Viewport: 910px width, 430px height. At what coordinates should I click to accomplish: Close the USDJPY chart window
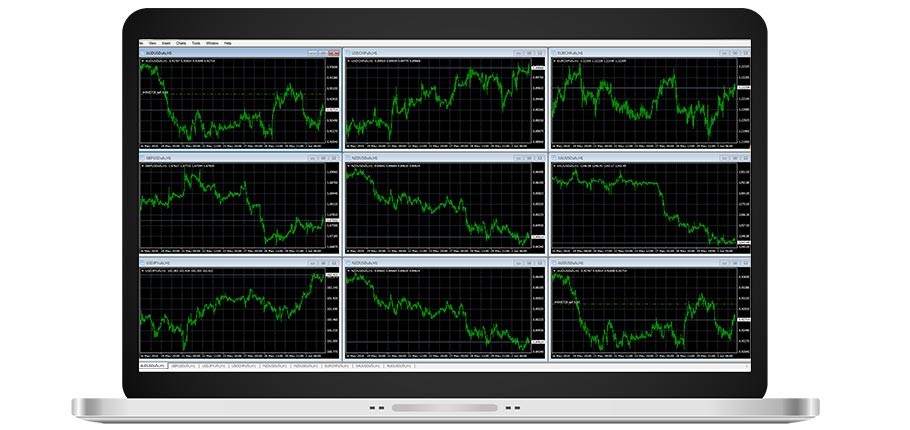pyautogui.click(x=333, y=263)
